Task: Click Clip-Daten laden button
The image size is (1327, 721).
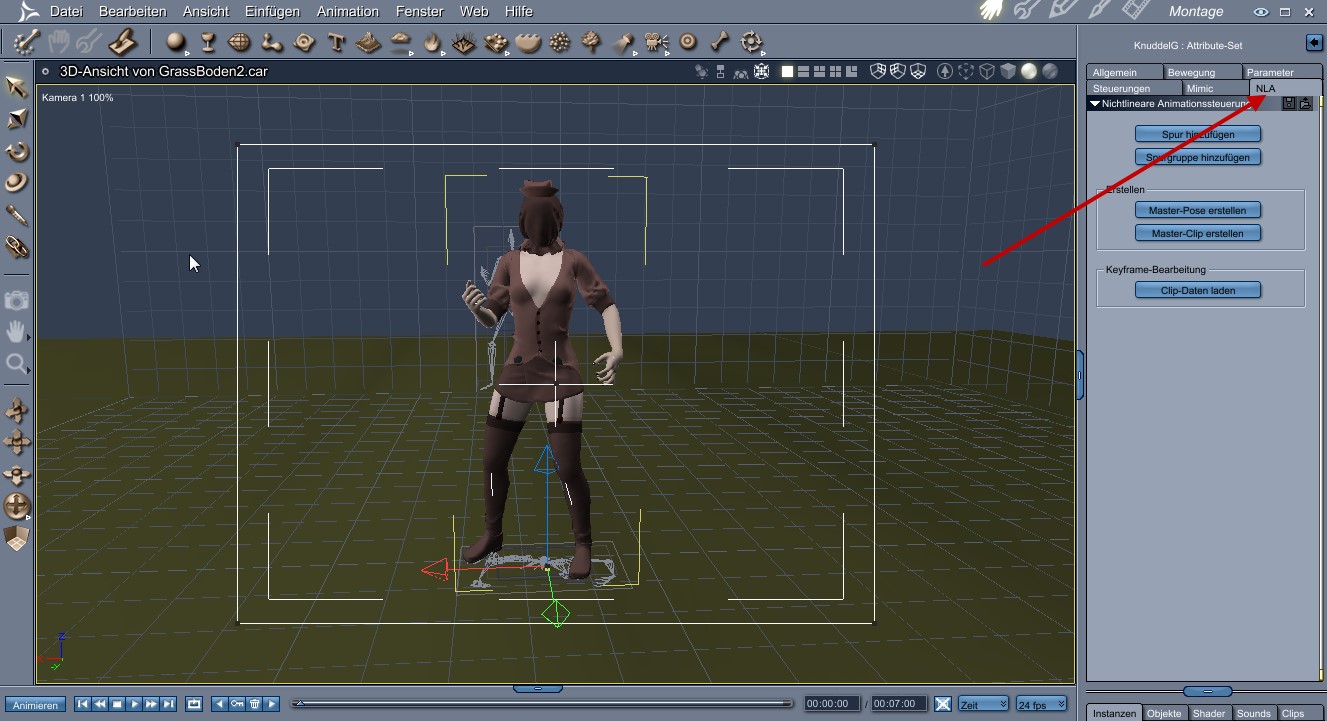Action: (1197, 290)
